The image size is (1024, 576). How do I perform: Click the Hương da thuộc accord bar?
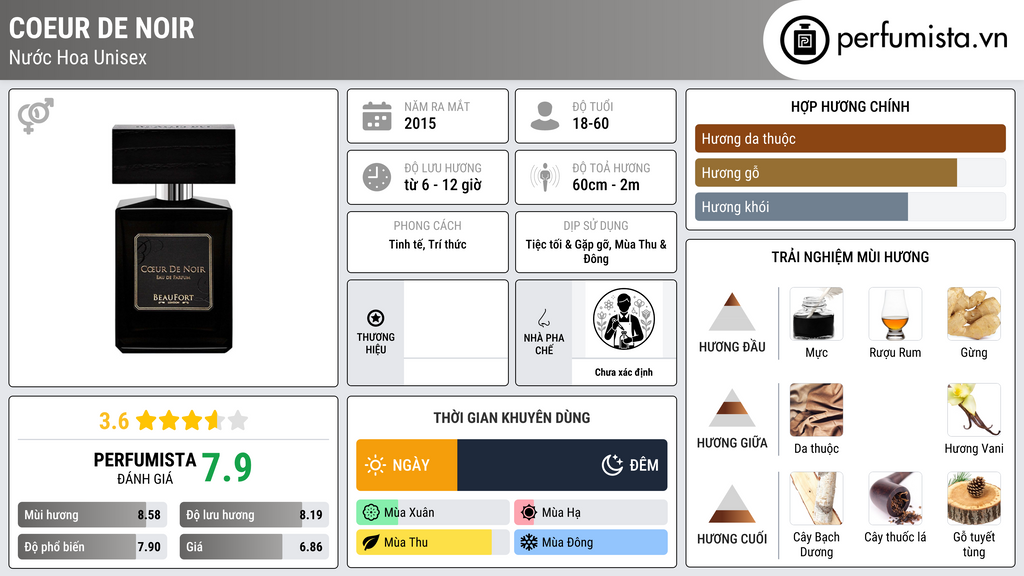point(850,138)
